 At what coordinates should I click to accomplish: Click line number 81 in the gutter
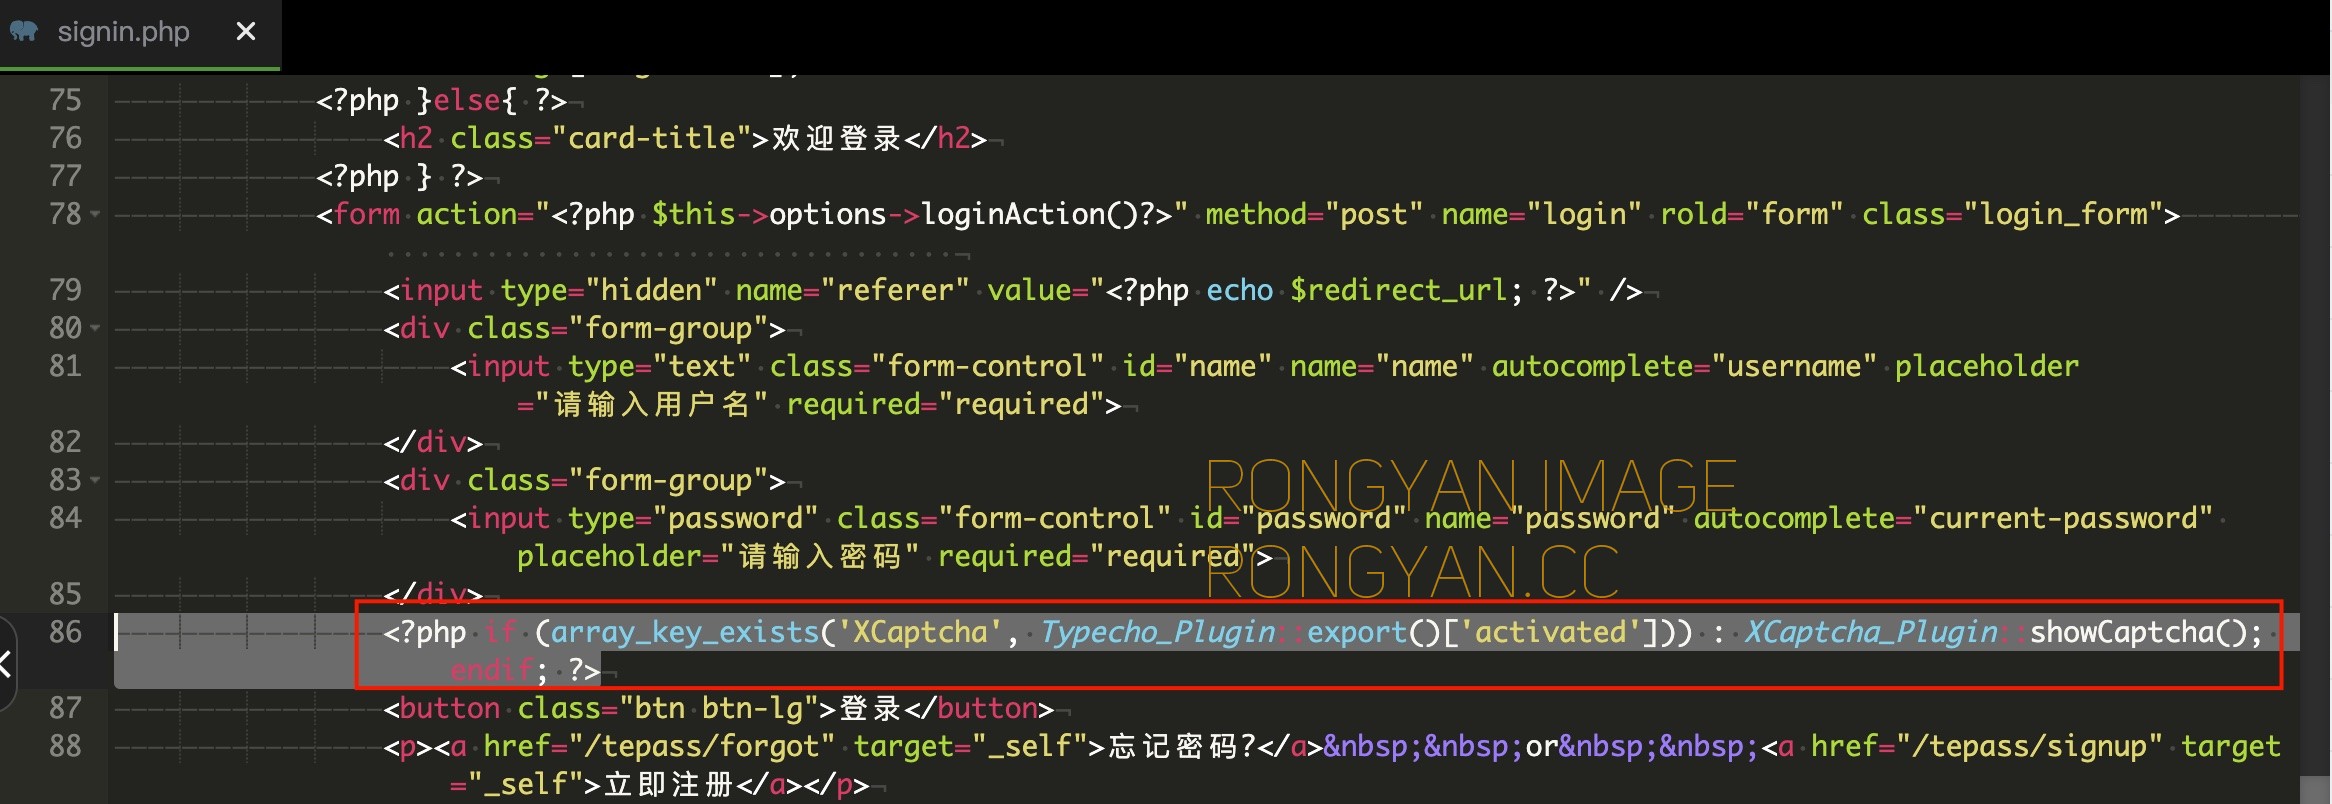pyautogui.click(x=65, y=366)
